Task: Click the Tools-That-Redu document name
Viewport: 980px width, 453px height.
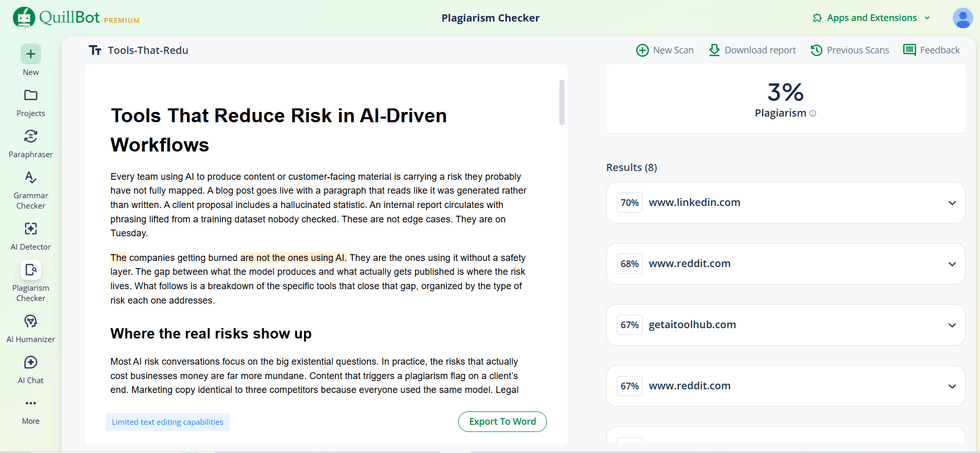Action: coord(148,51)
